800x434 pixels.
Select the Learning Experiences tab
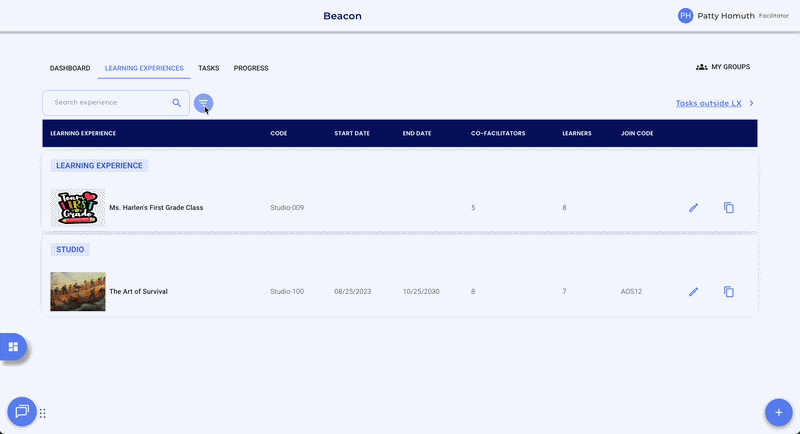tap(144, 68)
